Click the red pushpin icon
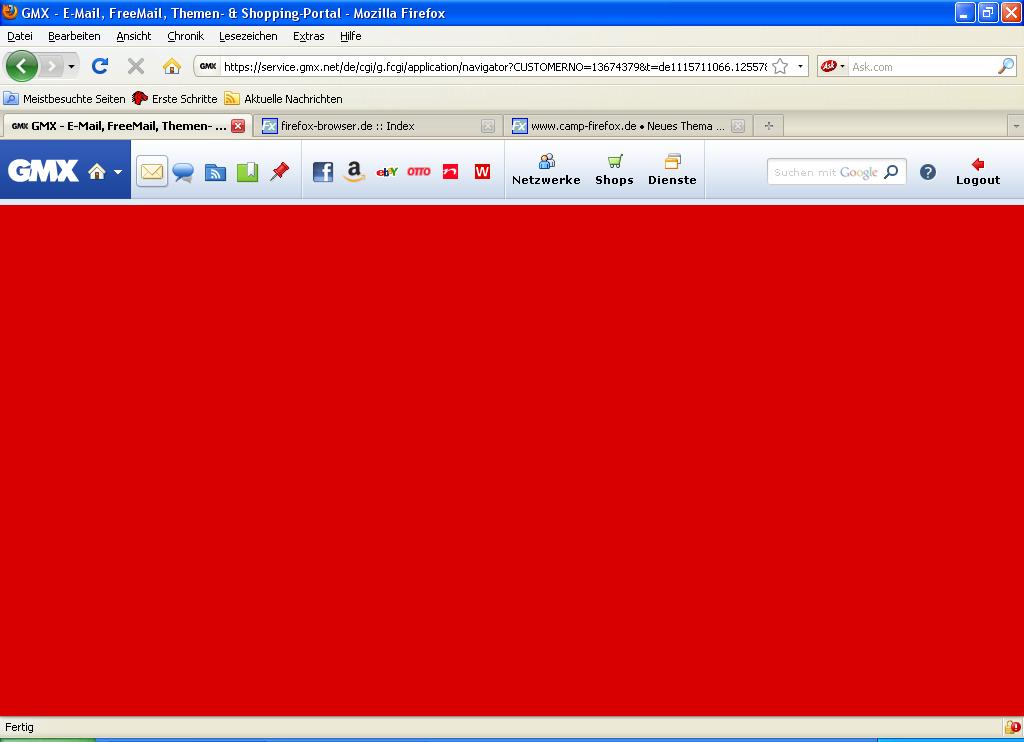This screenshot has height=742, width=1024. [280, 172]
